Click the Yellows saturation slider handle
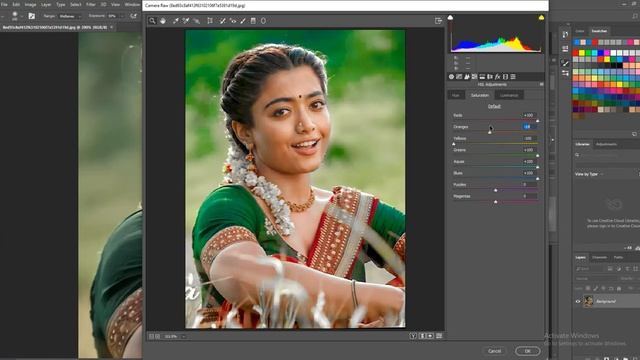 (453, 144)
